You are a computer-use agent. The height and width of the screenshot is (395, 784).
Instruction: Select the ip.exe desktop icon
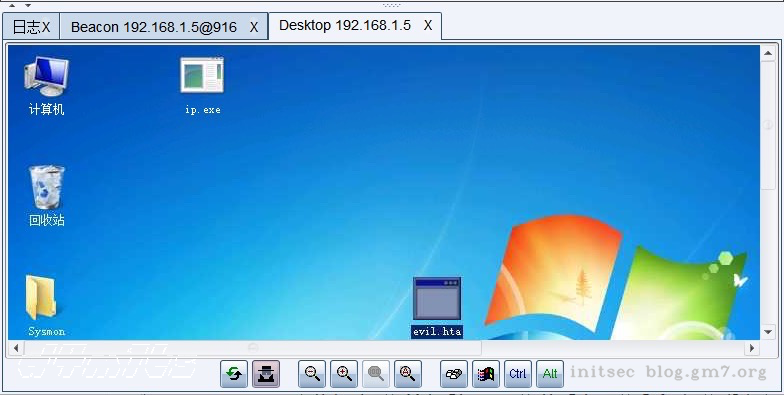tap(202, 86)
